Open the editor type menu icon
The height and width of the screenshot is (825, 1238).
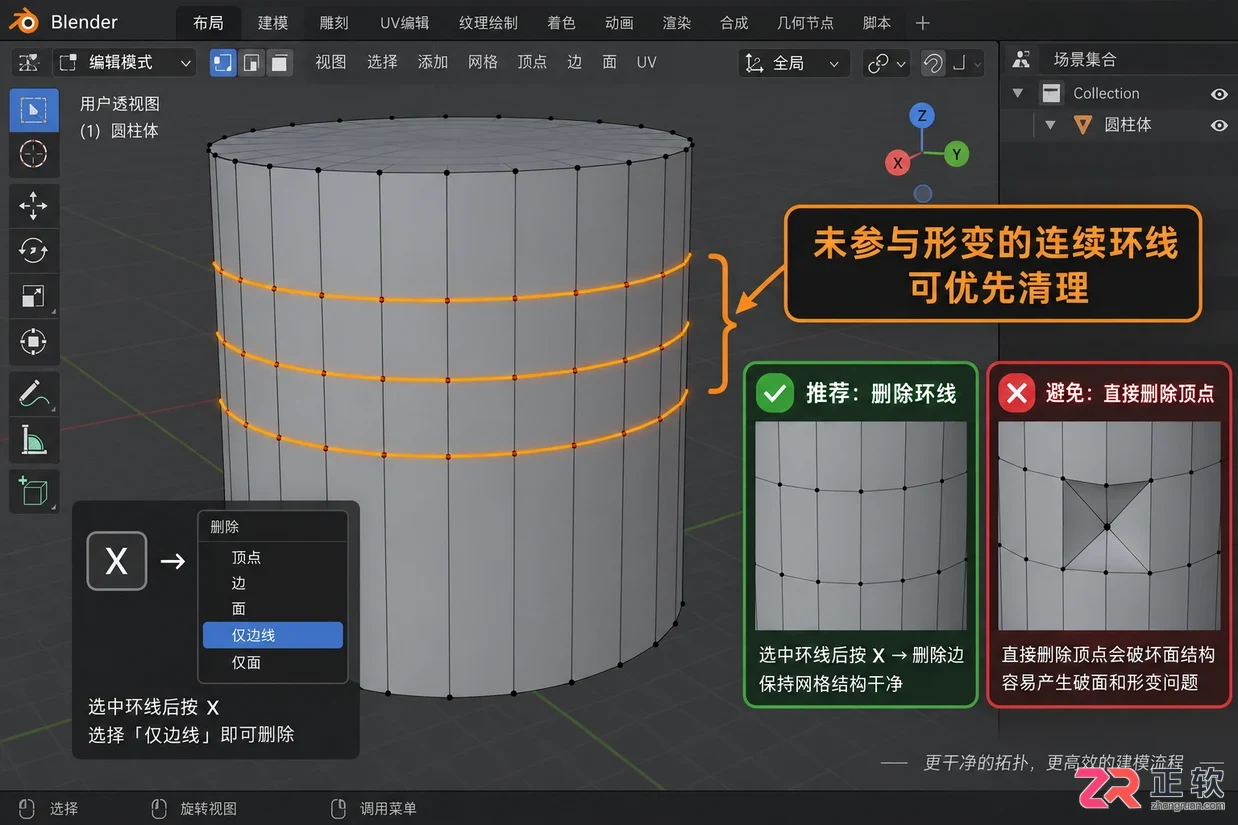click(29, 63)
